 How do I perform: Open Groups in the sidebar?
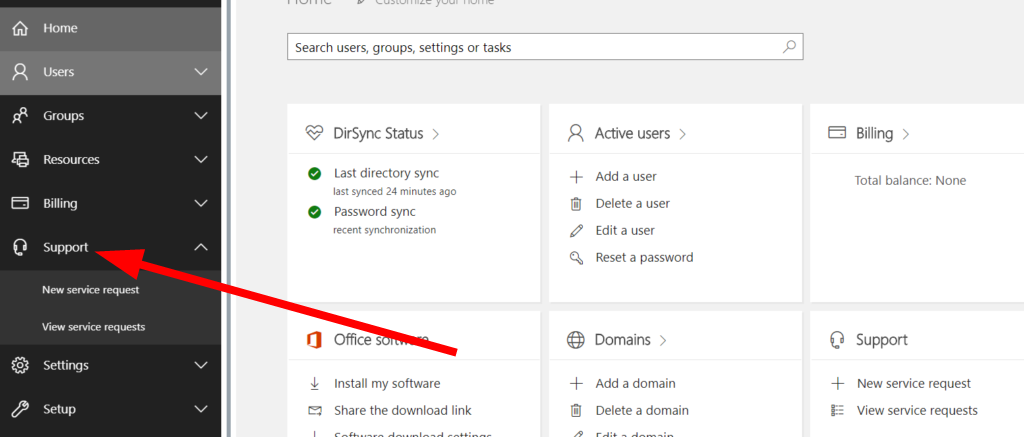pos(110,116)
